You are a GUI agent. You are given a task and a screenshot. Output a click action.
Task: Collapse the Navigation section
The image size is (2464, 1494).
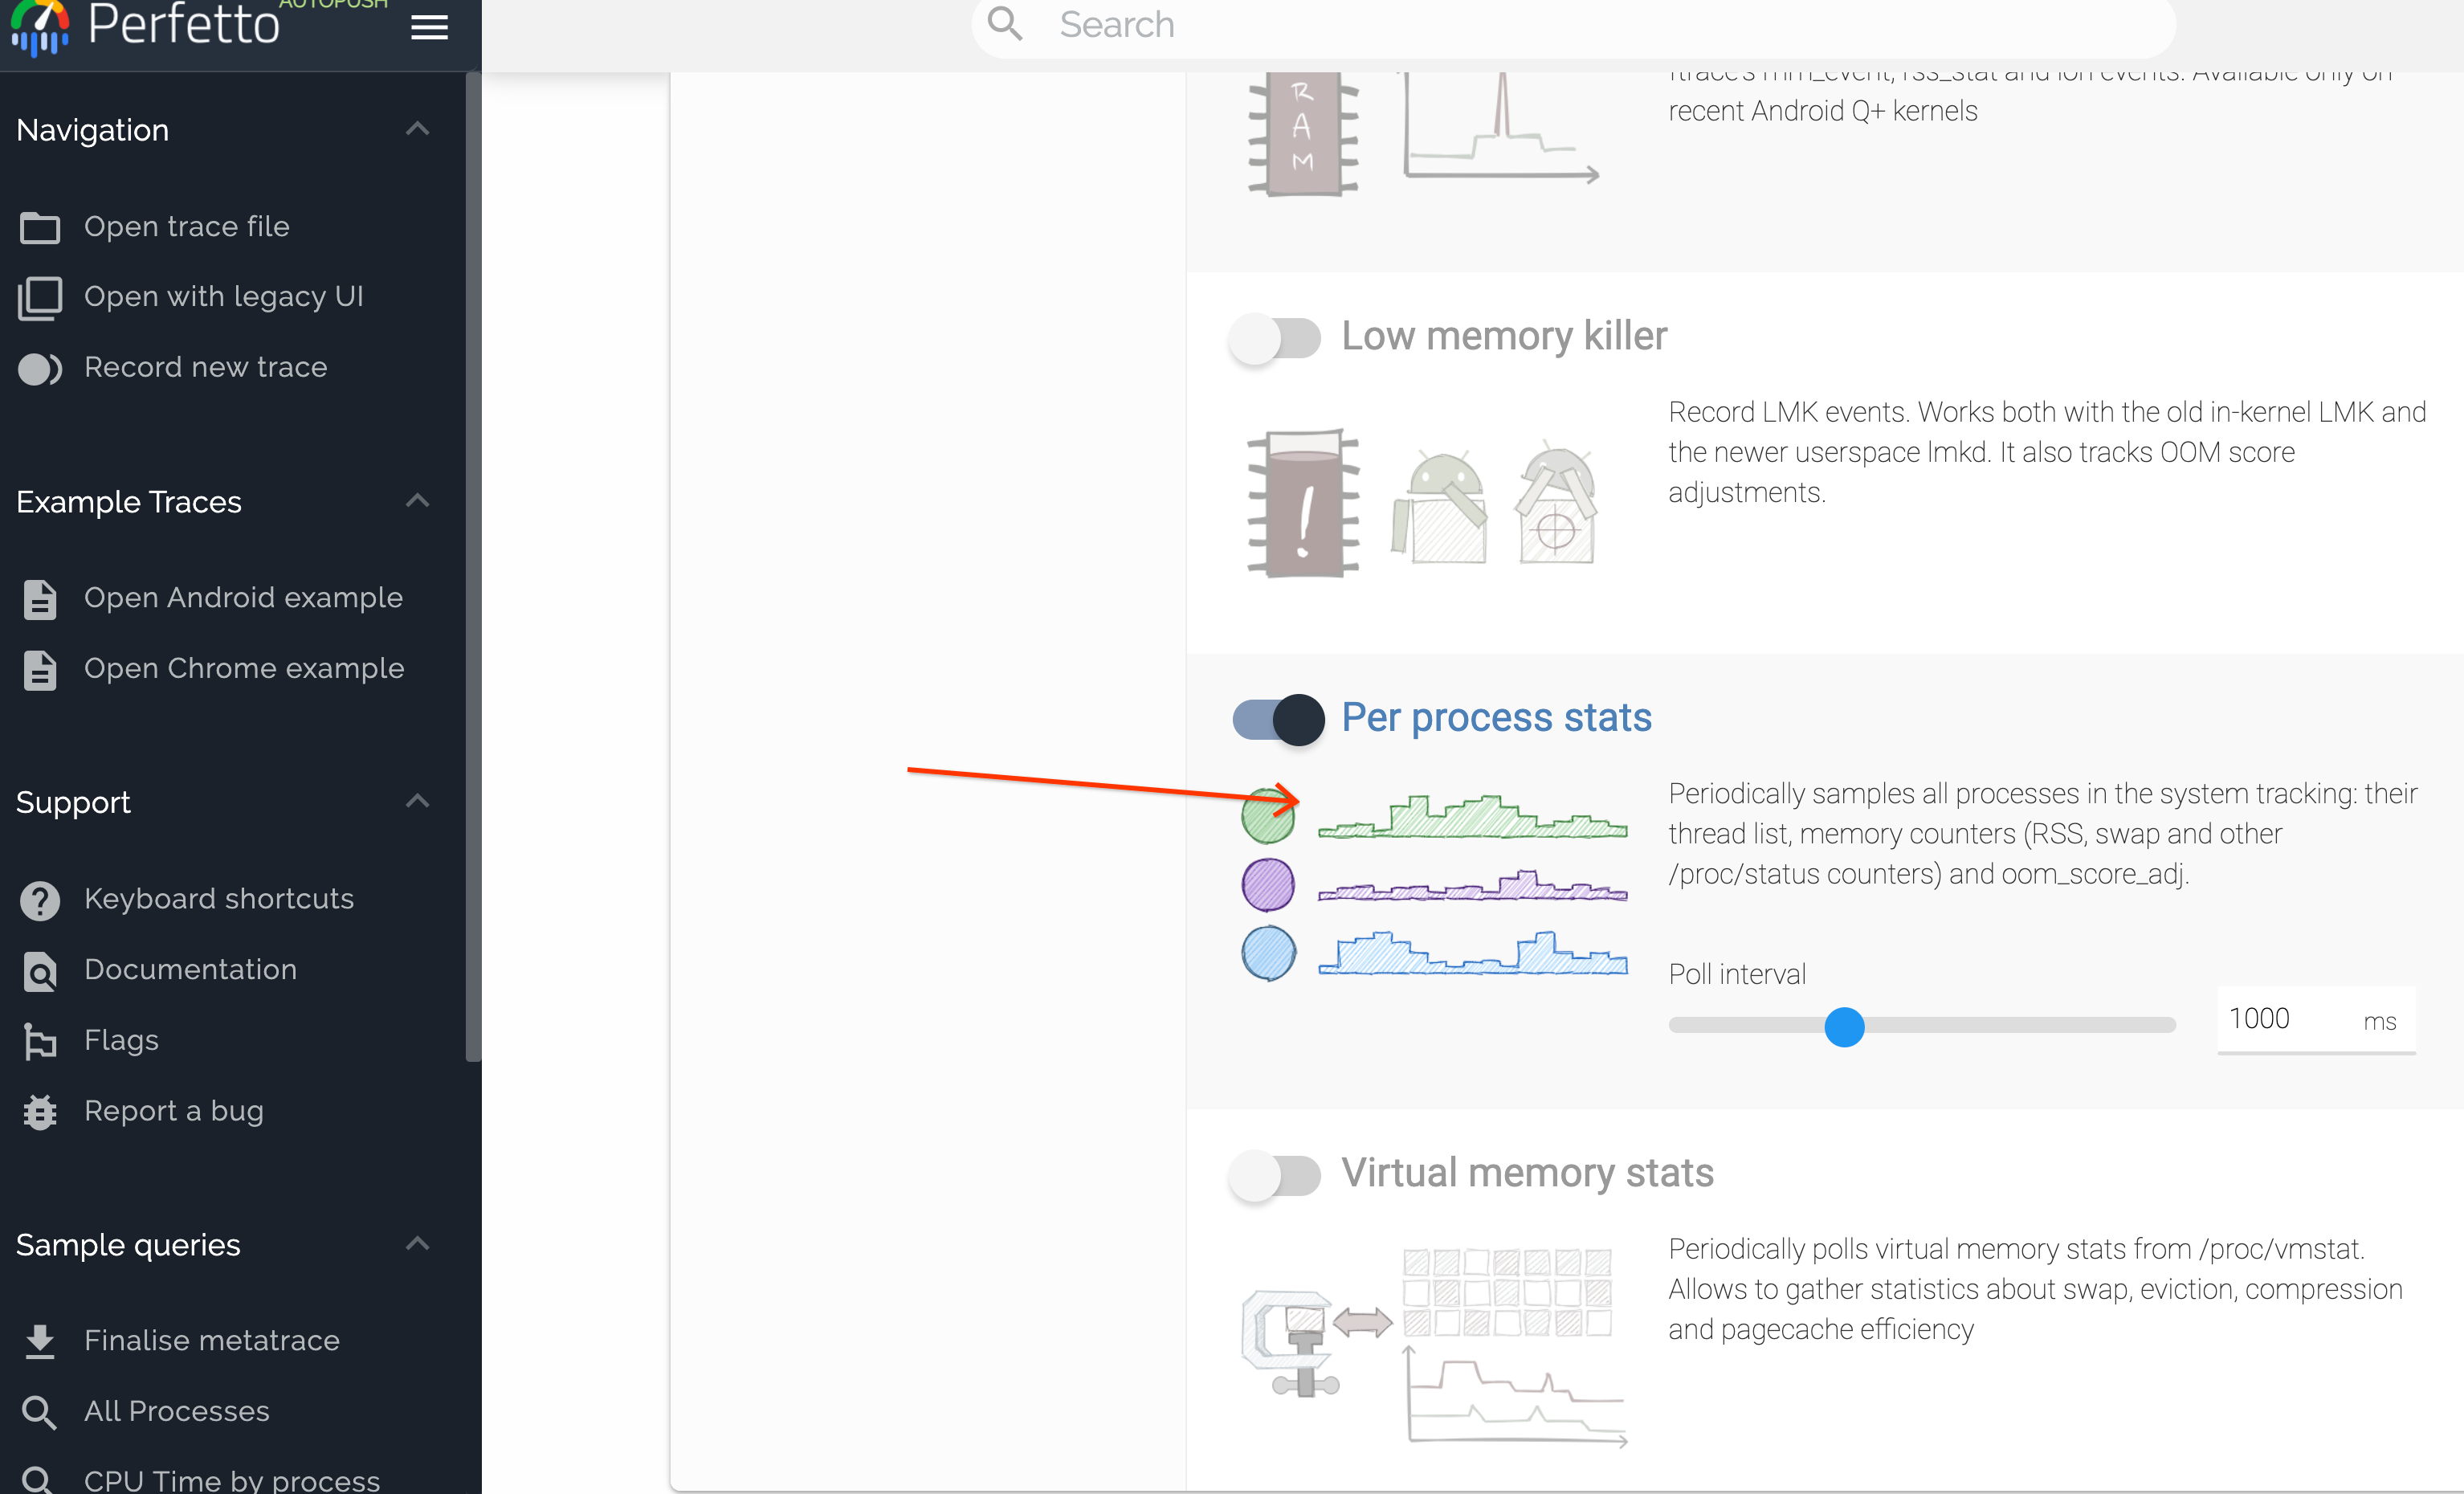(x=417, y=128)
